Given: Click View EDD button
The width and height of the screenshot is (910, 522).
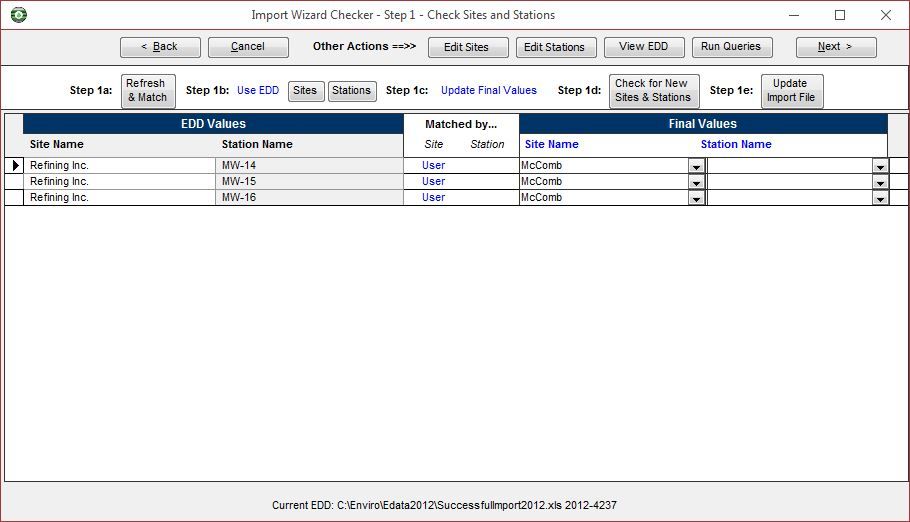Looking at the screenshot, I should (x=644, y=47).
